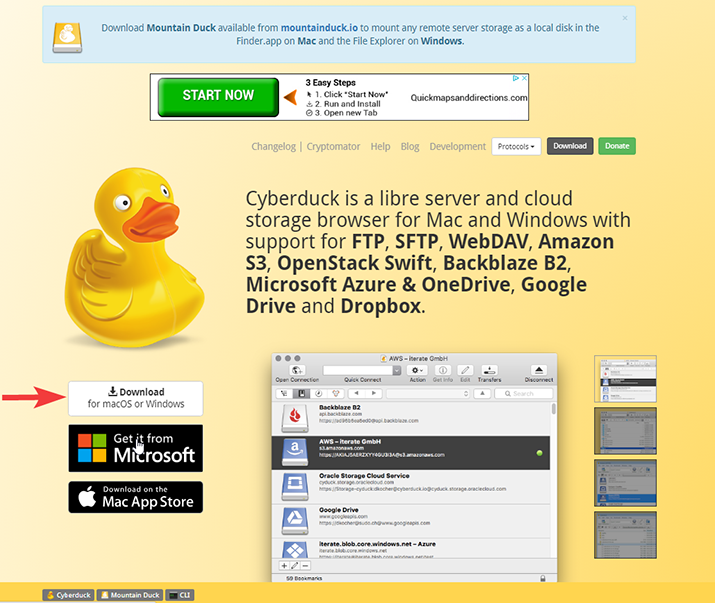Click the 'Google Drive' bookmark title
The width and height of the screenshot is (715, 603).
[x=339, y=509]
